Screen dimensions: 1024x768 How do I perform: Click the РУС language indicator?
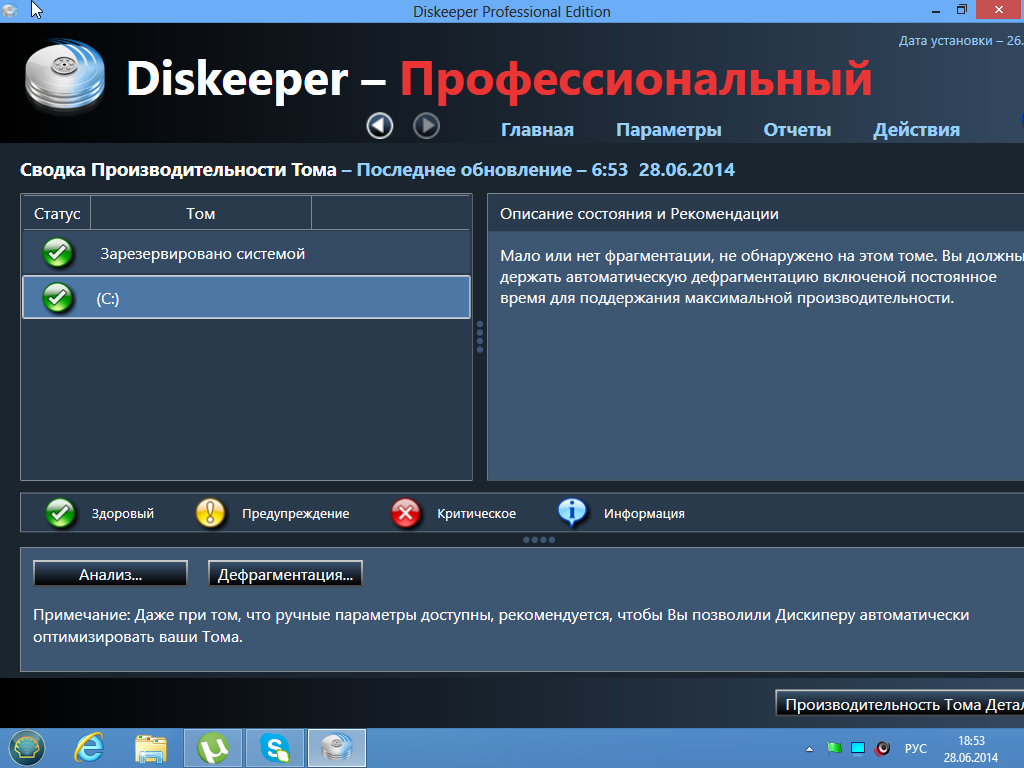916,748
